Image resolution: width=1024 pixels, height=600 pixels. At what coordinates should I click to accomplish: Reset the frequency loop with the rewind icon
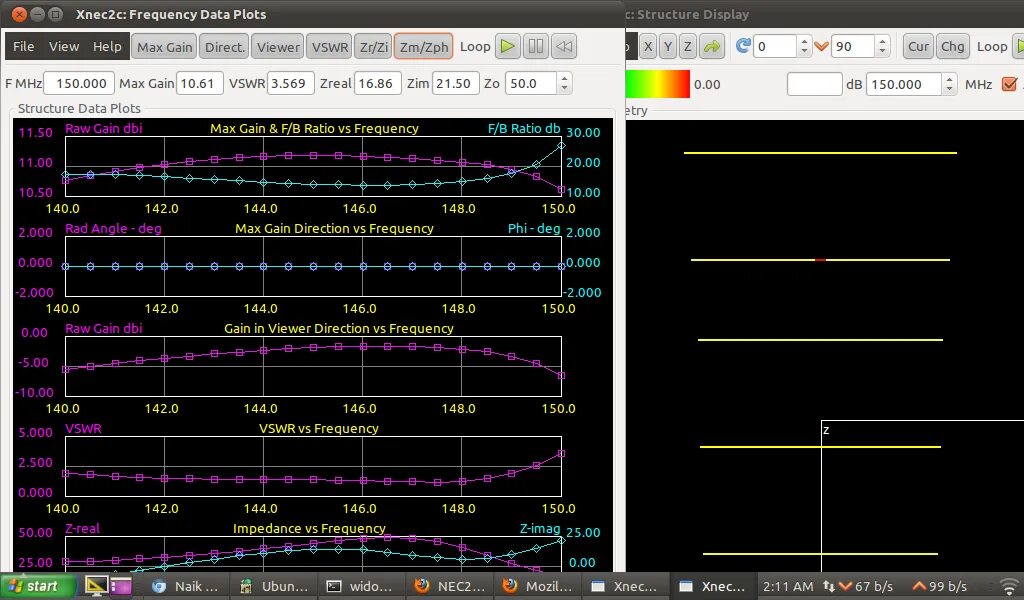[564, 46]
